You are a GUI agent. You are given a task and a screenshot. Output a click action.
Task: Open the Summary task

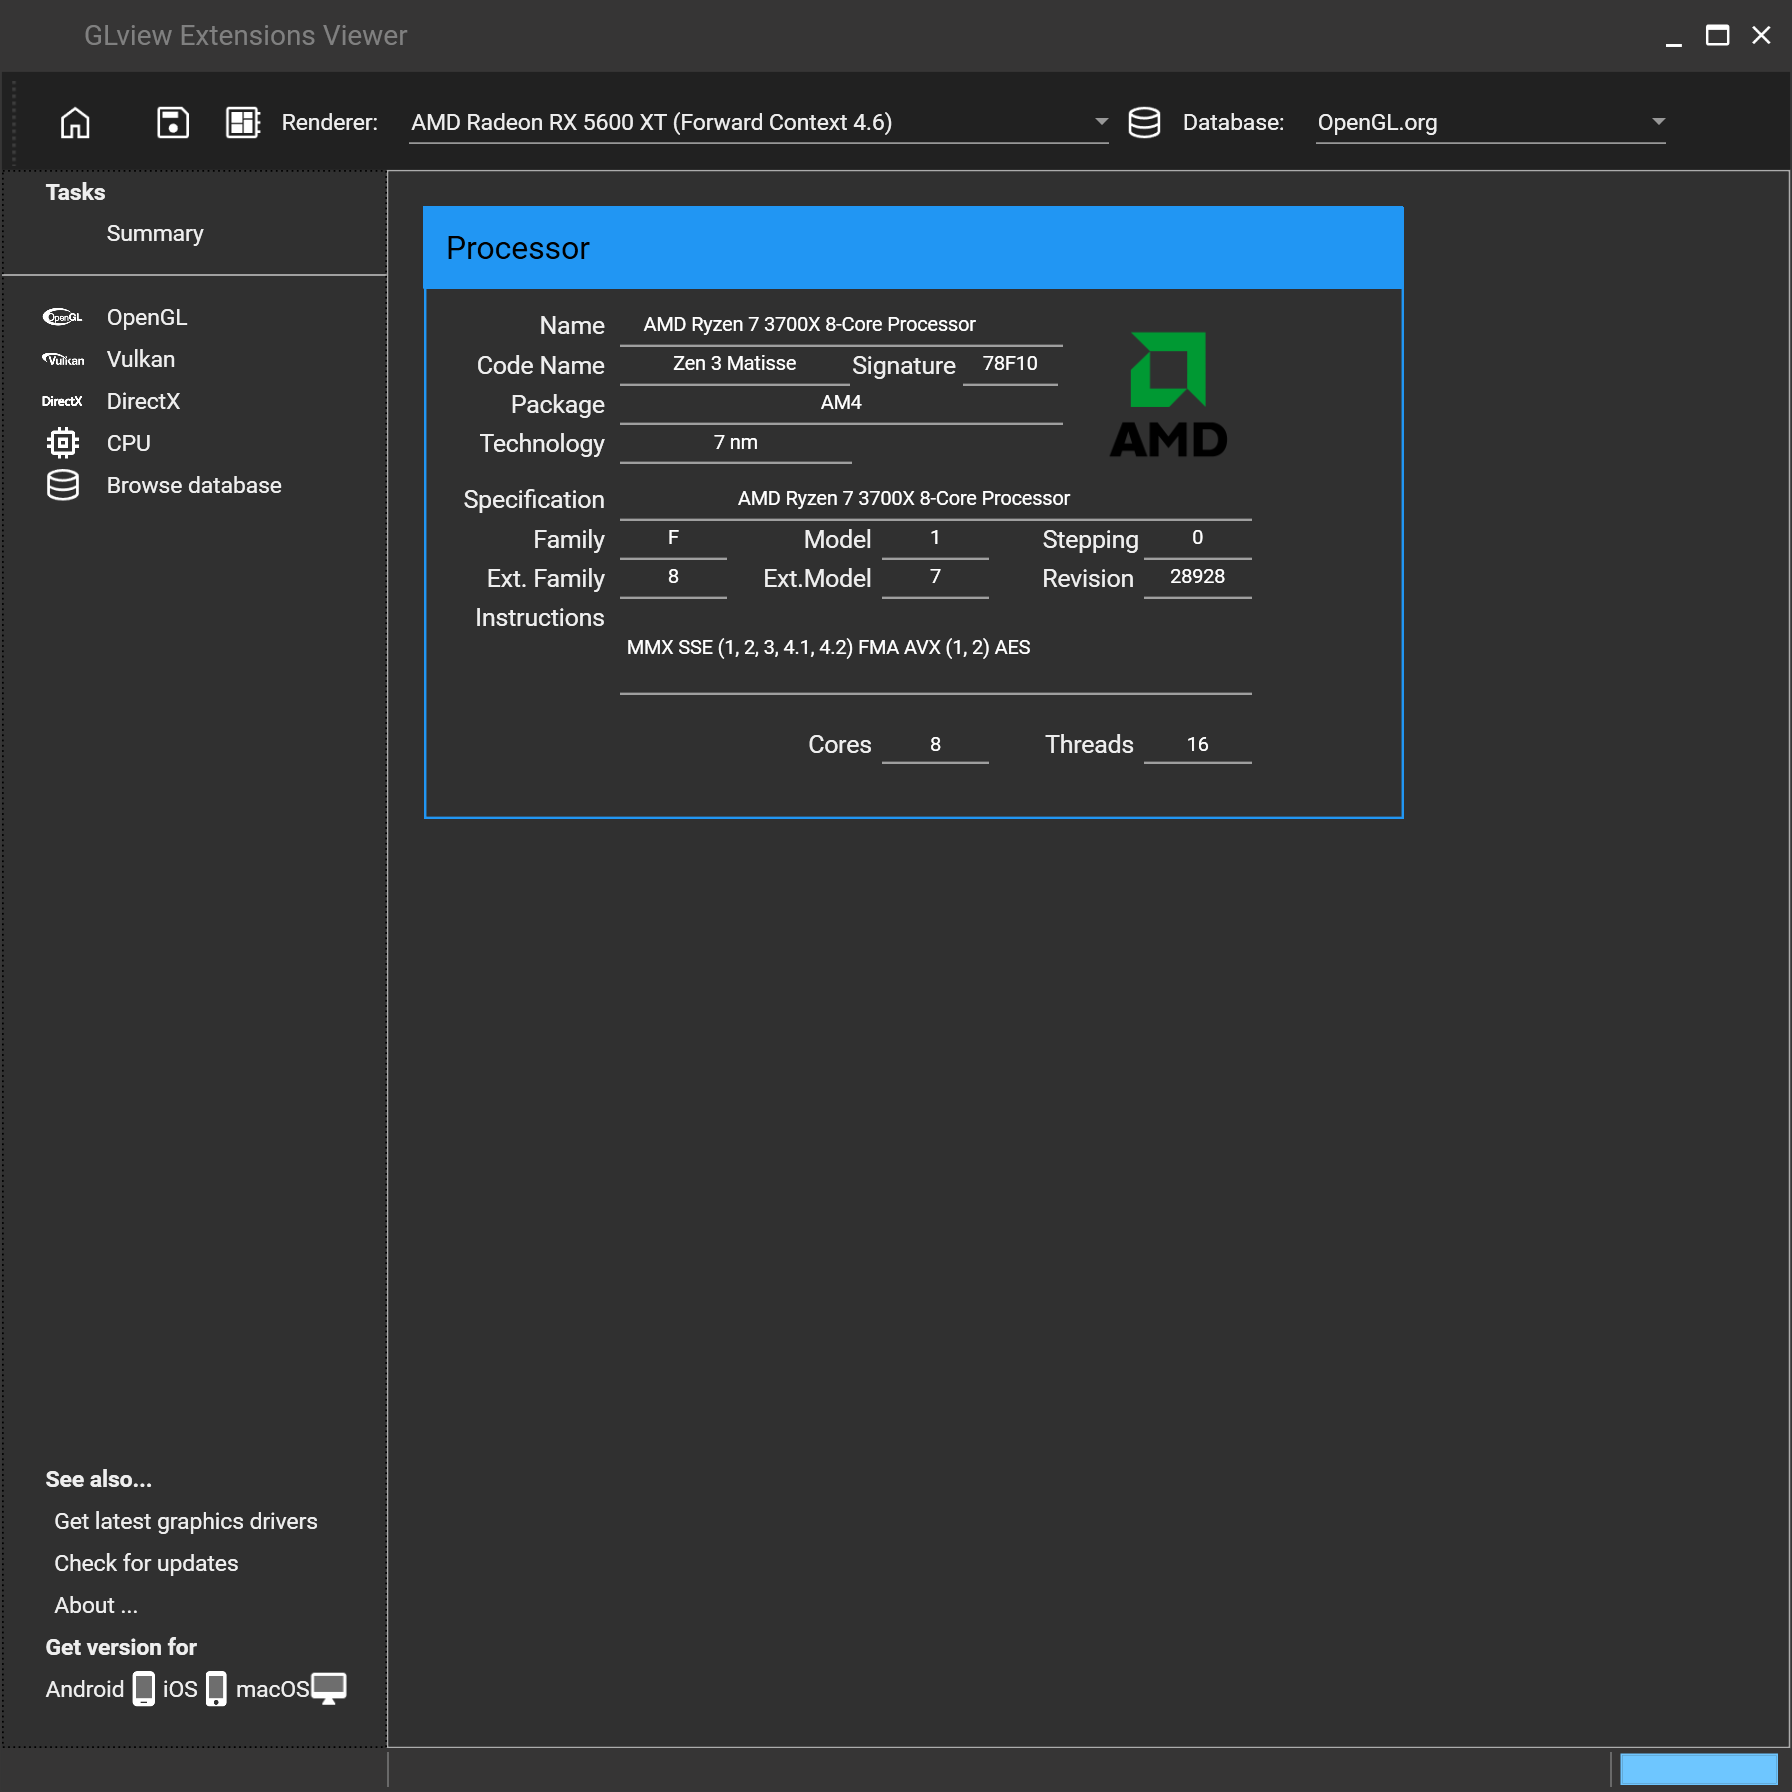click(155, 233)
